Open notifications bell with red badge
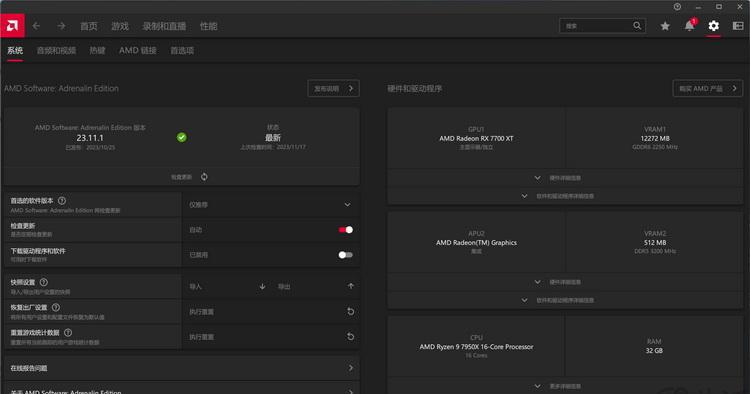Image resolution: width=750 pixels, height=394 pixels. pyautogui.click(x=690, y=25)
